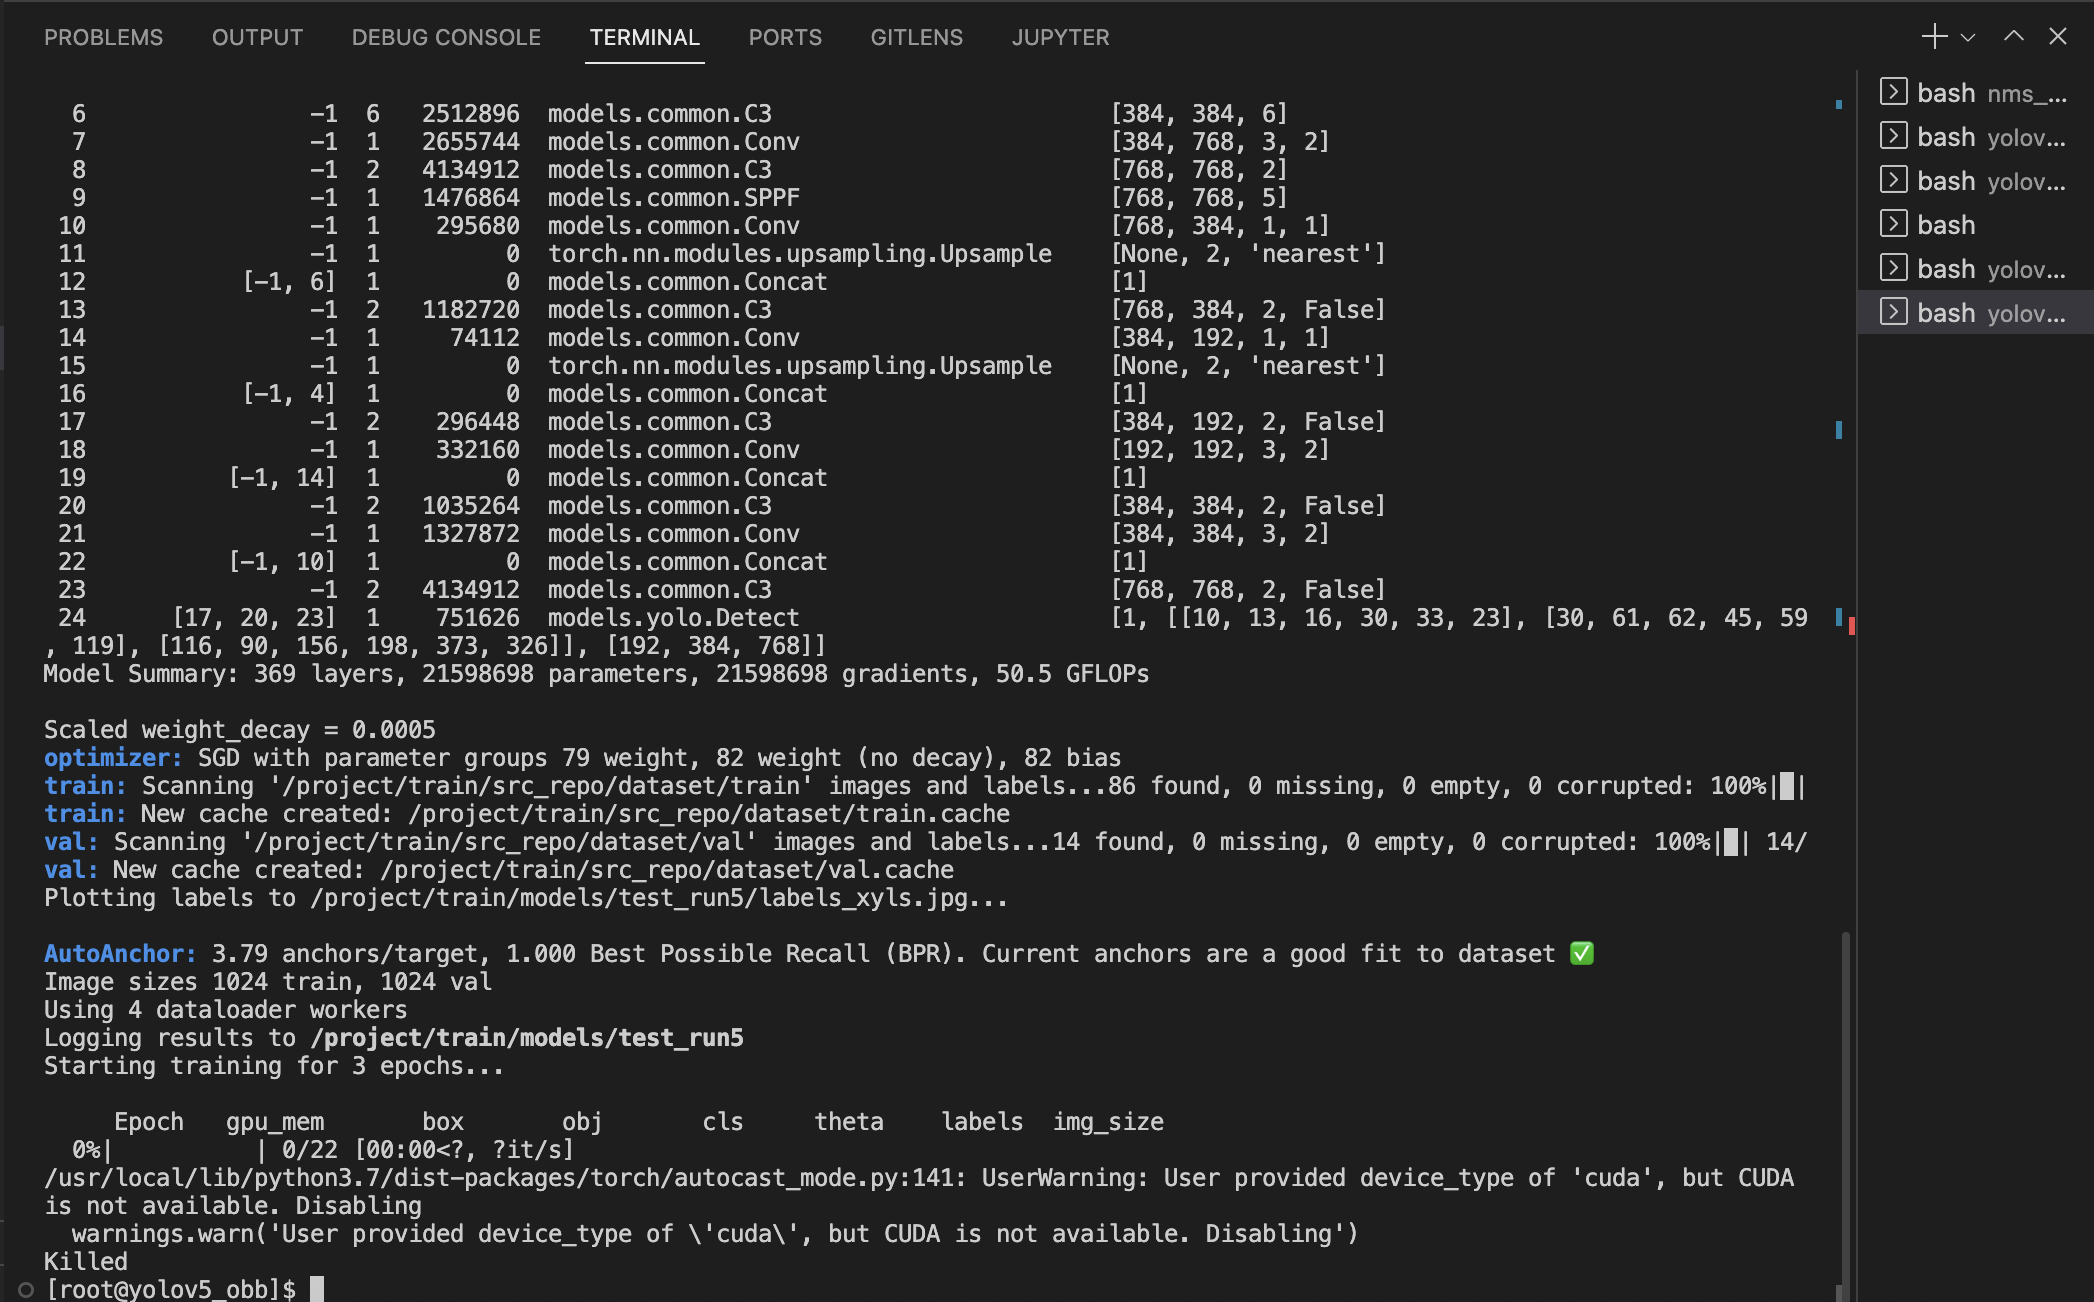Select the highlighted active bash yolov terminal

pyautogui.click(x=1975, y=312)
